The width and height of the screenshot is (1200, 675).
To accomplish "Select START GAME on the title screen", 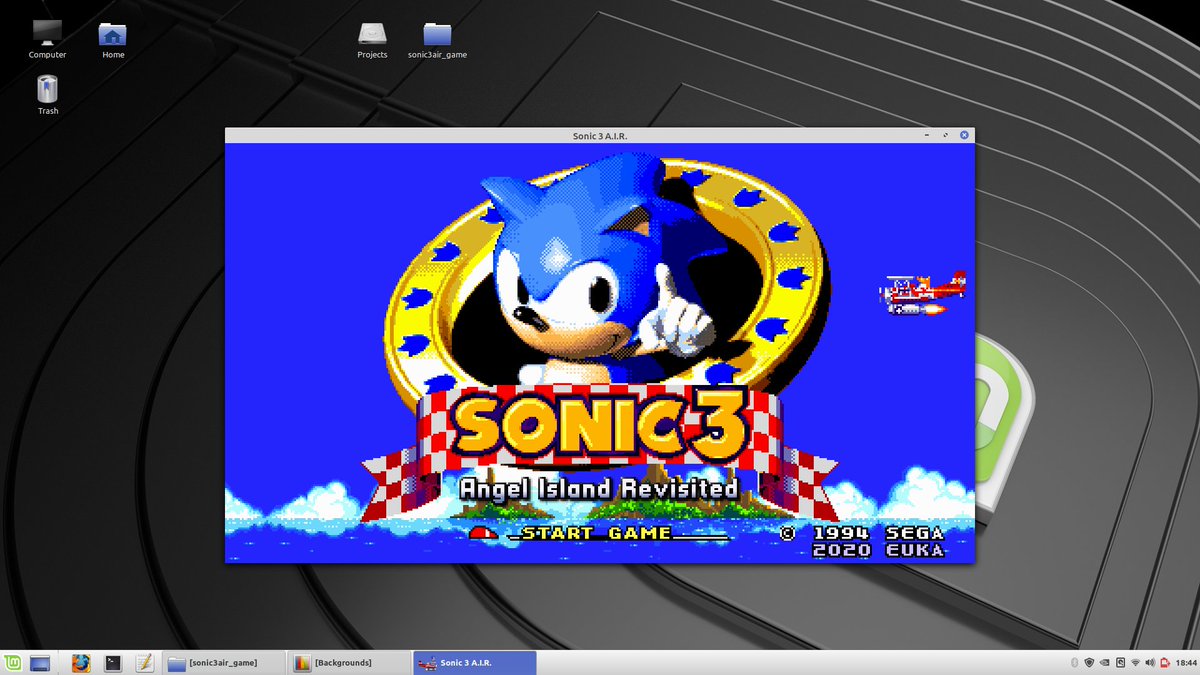I will [590, 533].
